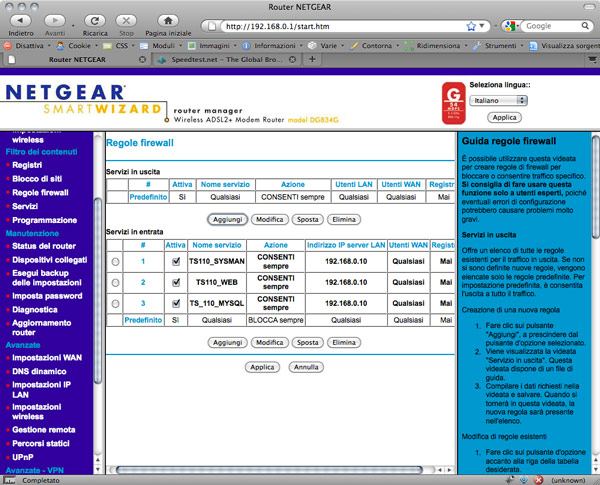Open the Moduli toolbar menu

click(160, 46)
